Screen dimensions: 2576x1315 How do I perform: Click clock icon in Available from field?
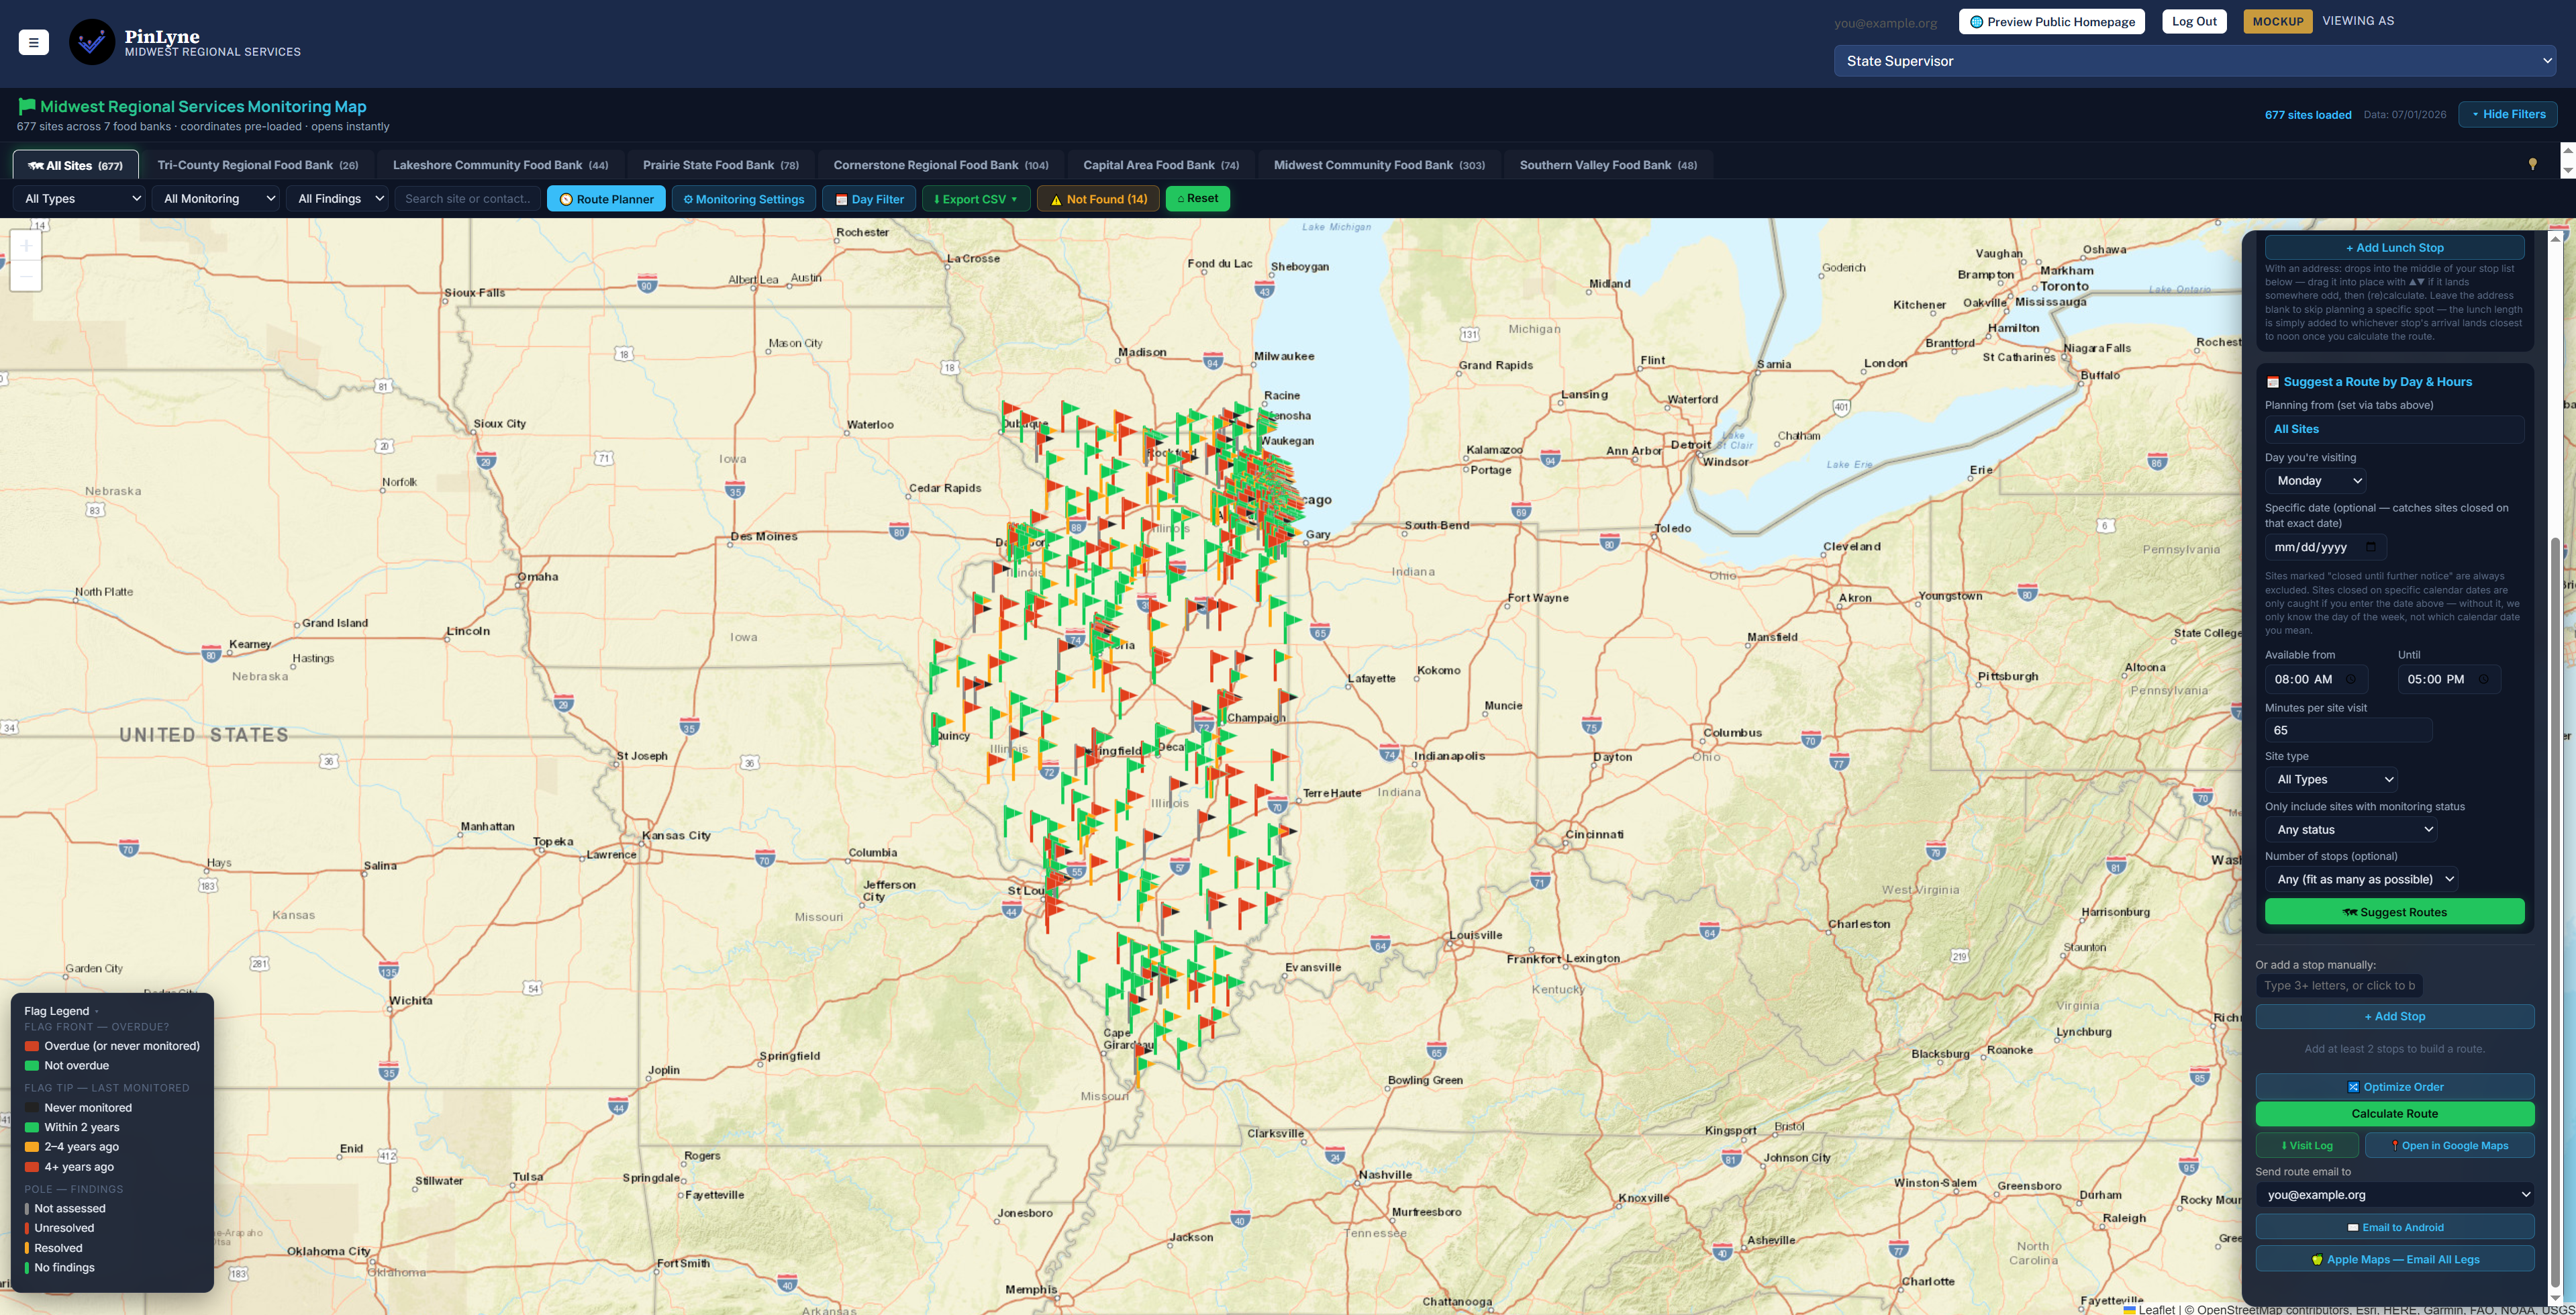pyautogui.click(x=2351, y=679)
